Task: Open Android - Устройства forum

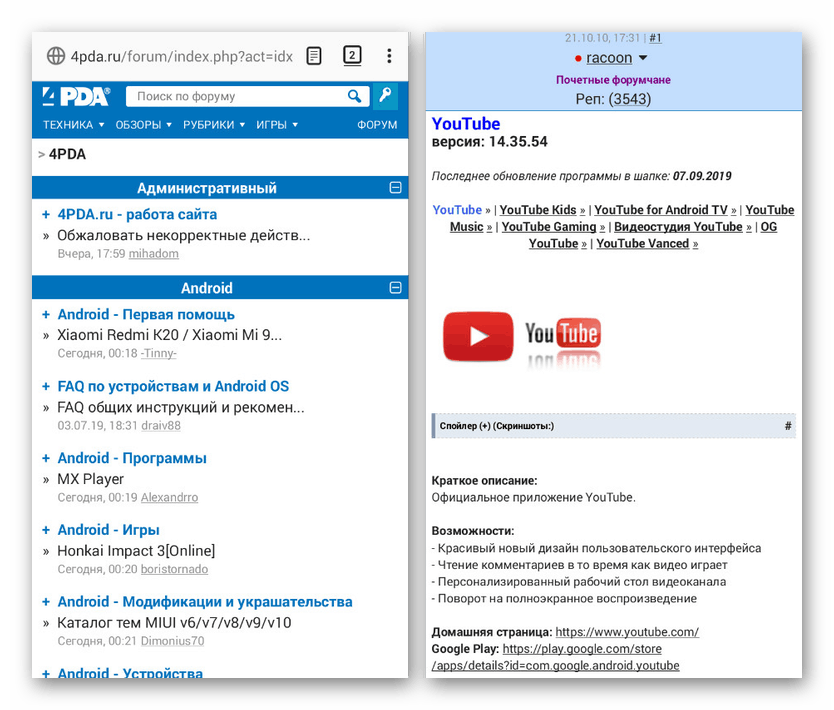Action: tap(130, 672)
